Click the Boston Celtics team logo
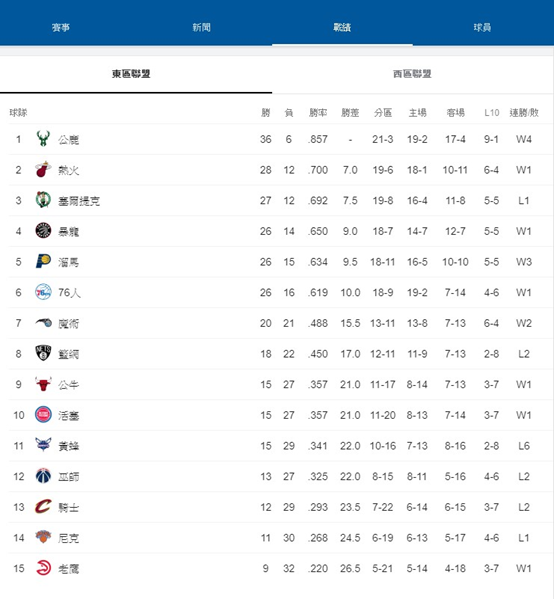 point(43,200)
